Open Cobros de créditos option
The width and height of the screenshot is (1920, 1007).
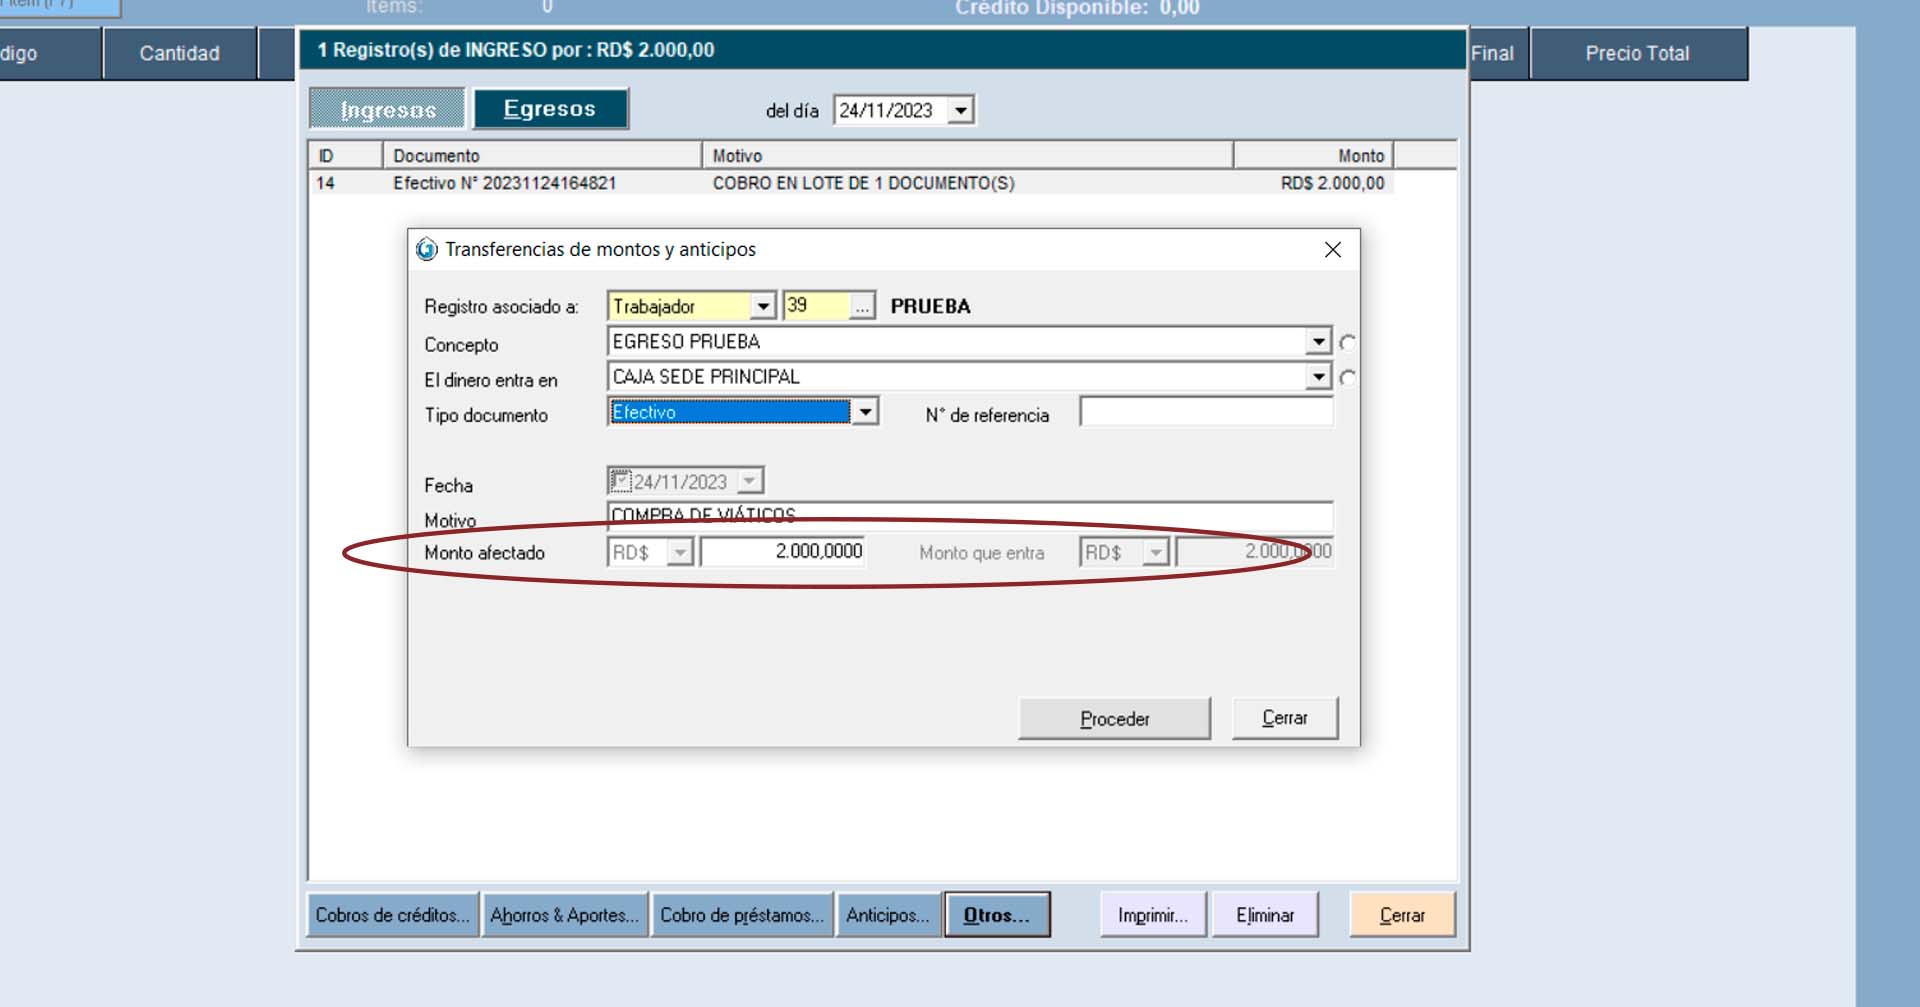(392, 915)
